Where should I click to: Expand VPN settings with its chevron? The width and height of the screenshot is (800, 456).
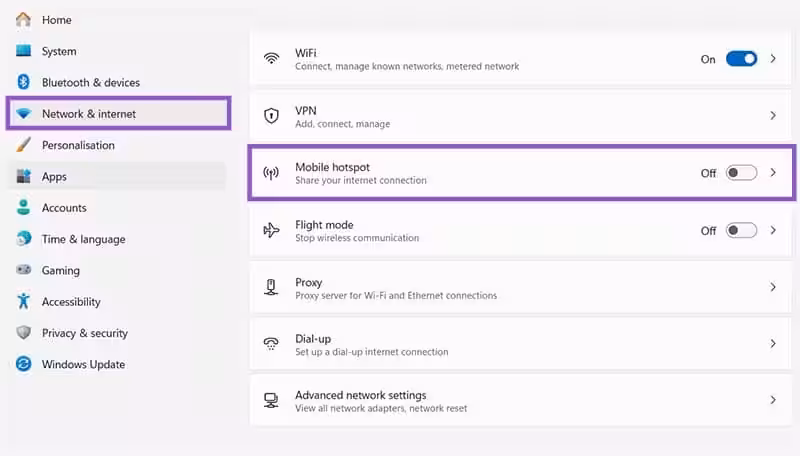coord(773,116)
